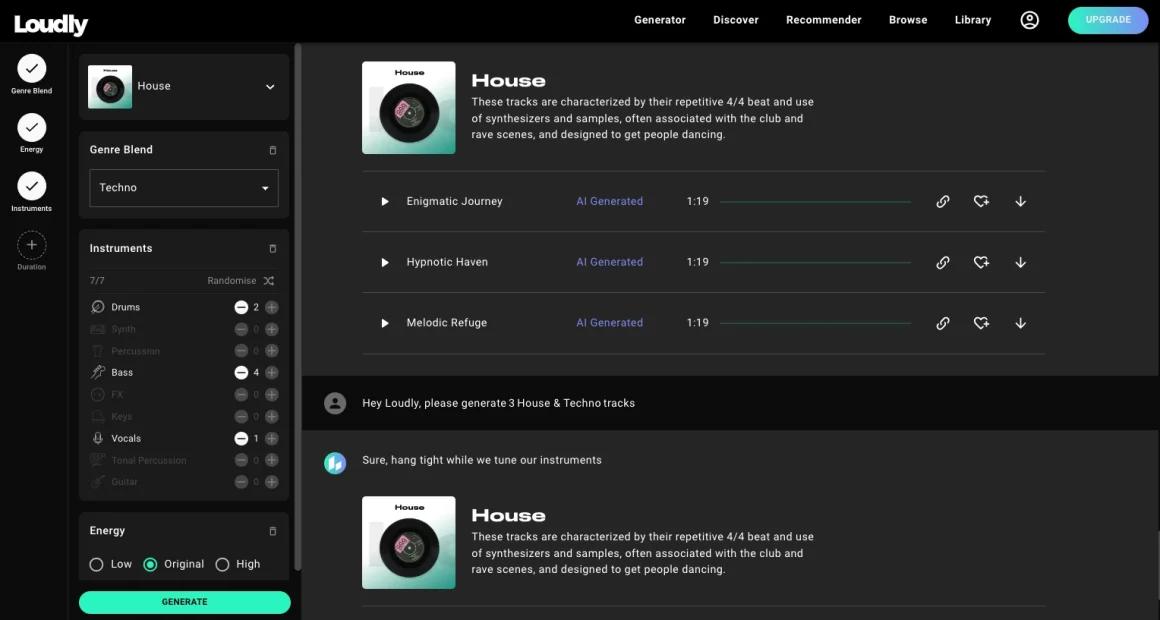Increase the Drums count
1160x620 pixels.
[x=272, y=307]
